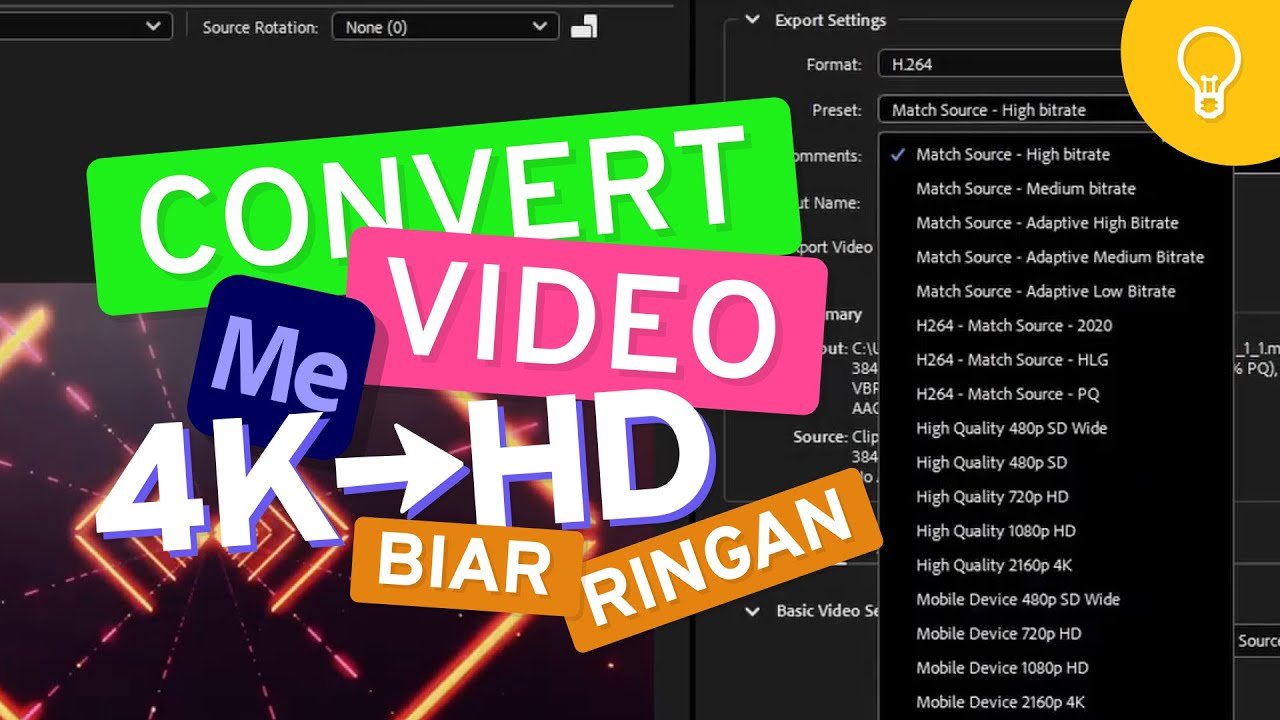Click the Preset dropdown field
The image size is (1280, 720).
click(x=1008, y=110)
